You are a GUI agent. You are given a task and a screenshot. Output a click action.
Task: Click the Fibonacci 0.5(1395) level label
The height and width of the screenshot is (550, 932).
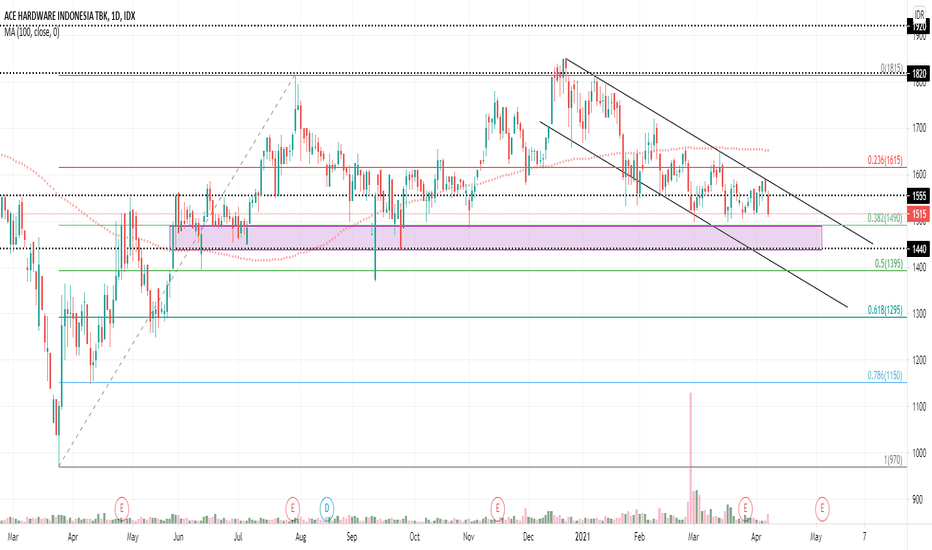889,263
